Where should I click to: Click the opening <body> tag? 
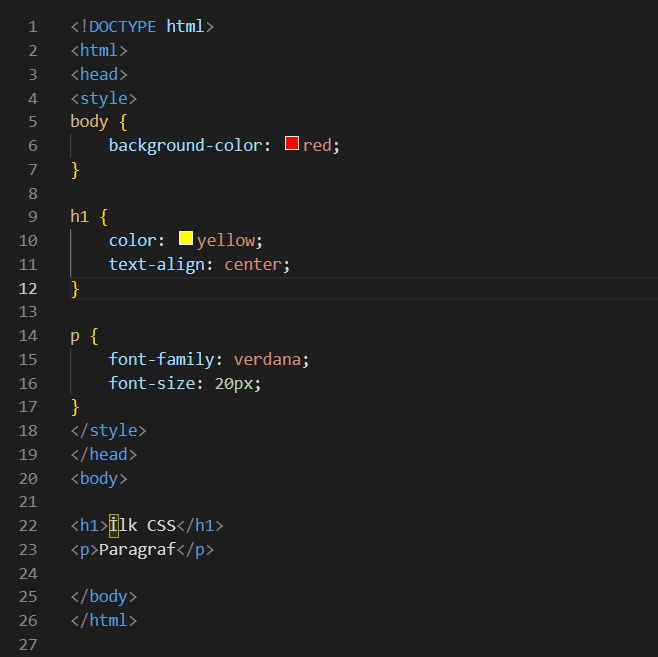coord(99,478)
